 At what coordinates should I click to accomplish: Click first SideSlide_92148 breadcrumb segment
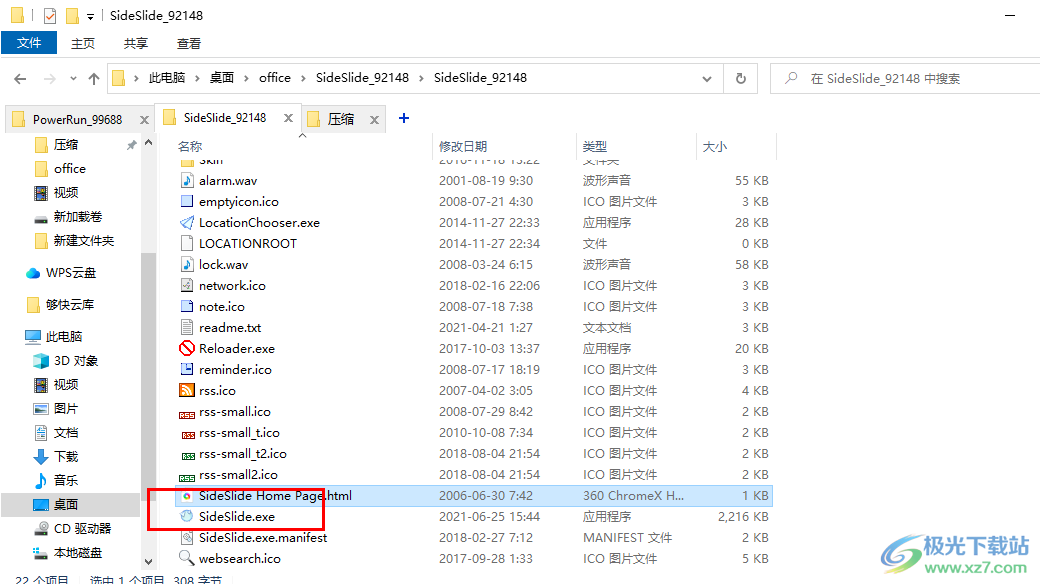pos(362,78)
